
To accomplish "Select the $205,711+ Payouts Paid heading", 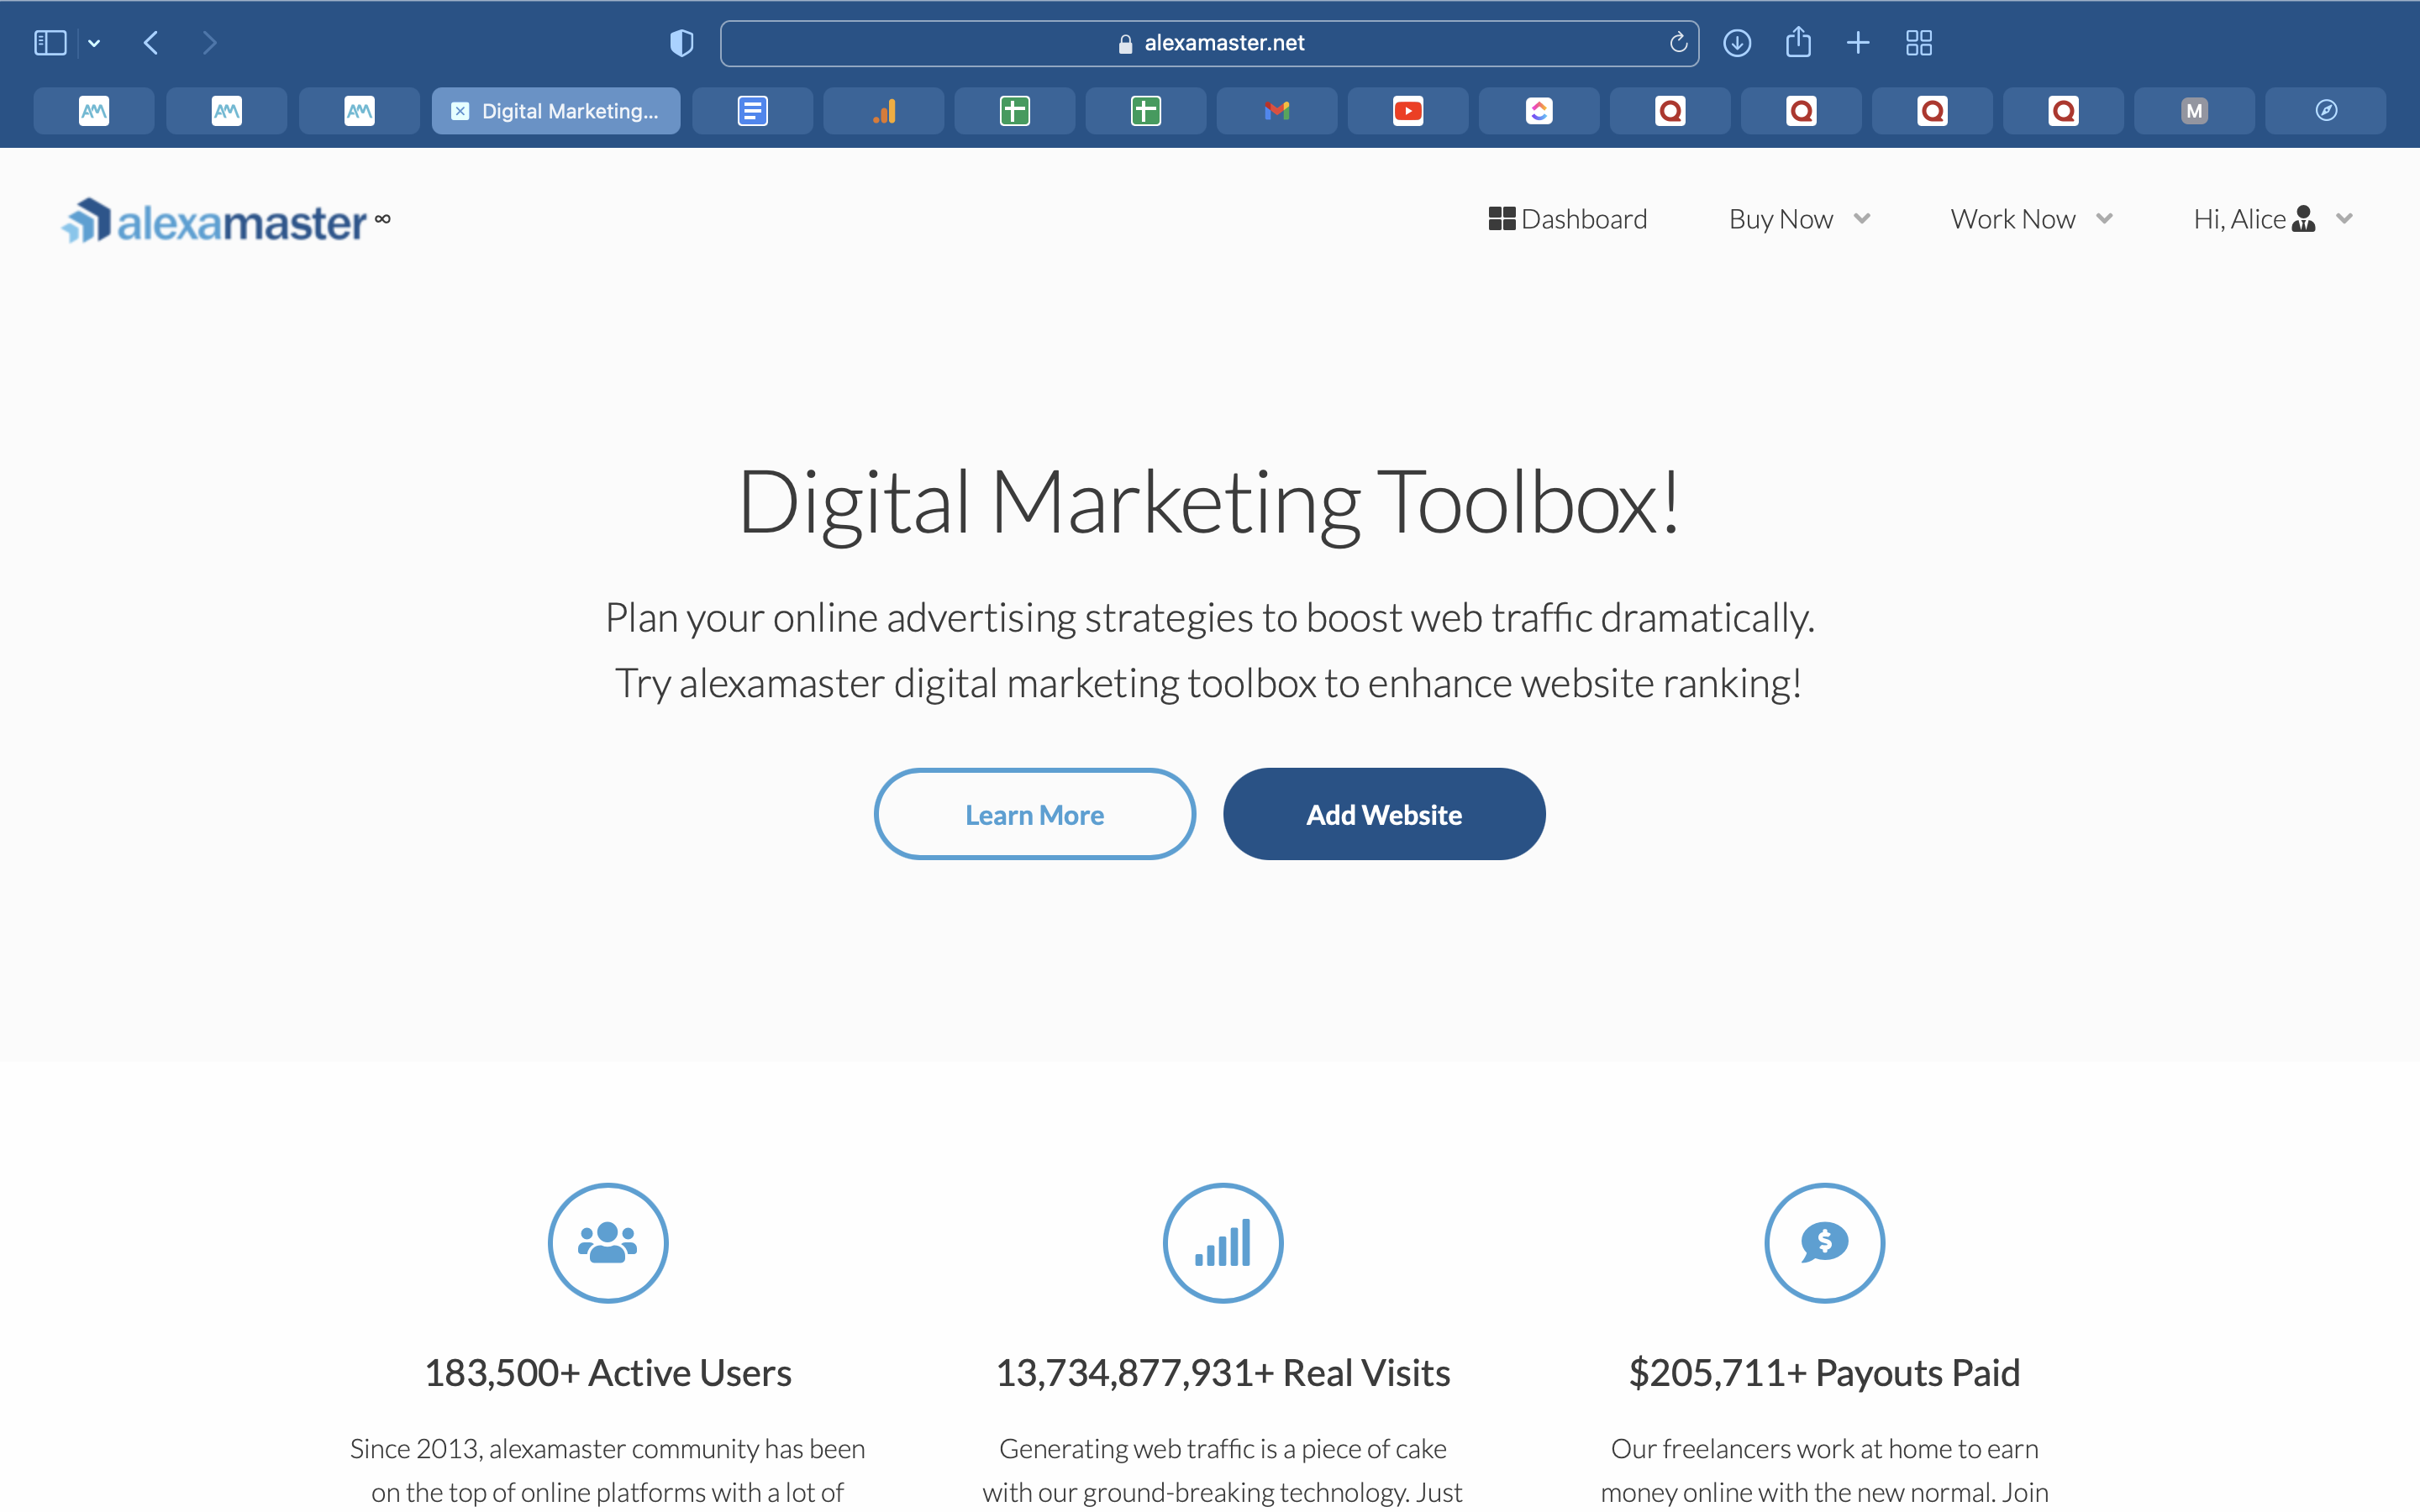I will point(1825,1373).
